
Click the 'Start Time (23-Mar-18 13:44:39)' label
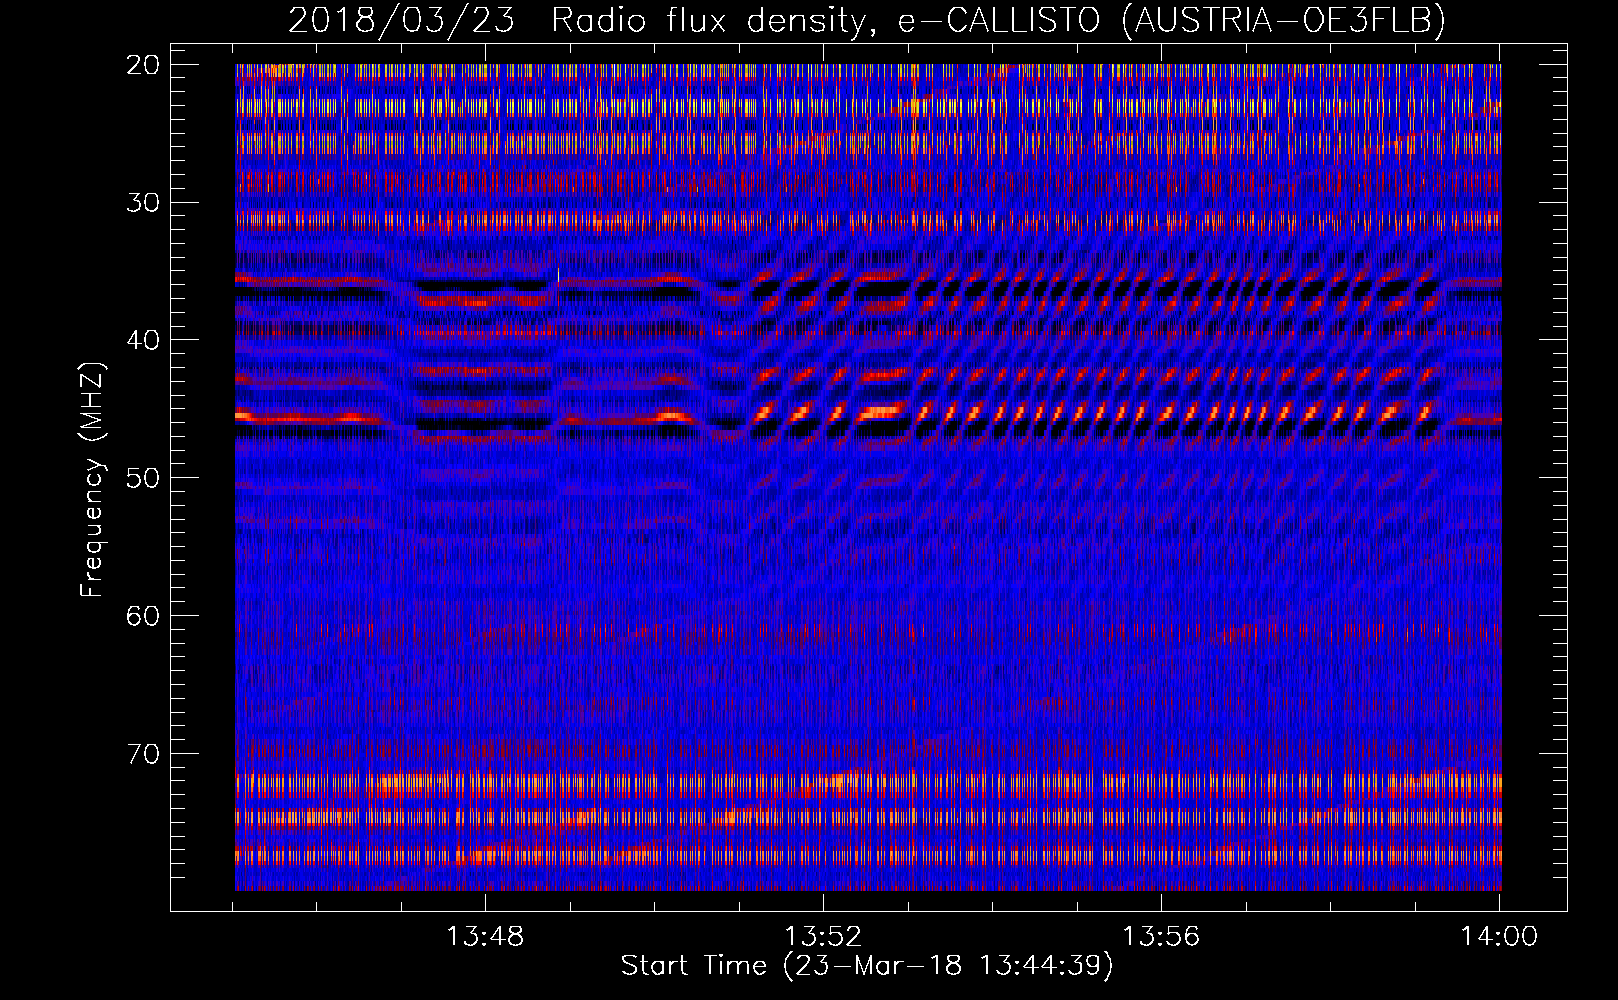867,966
